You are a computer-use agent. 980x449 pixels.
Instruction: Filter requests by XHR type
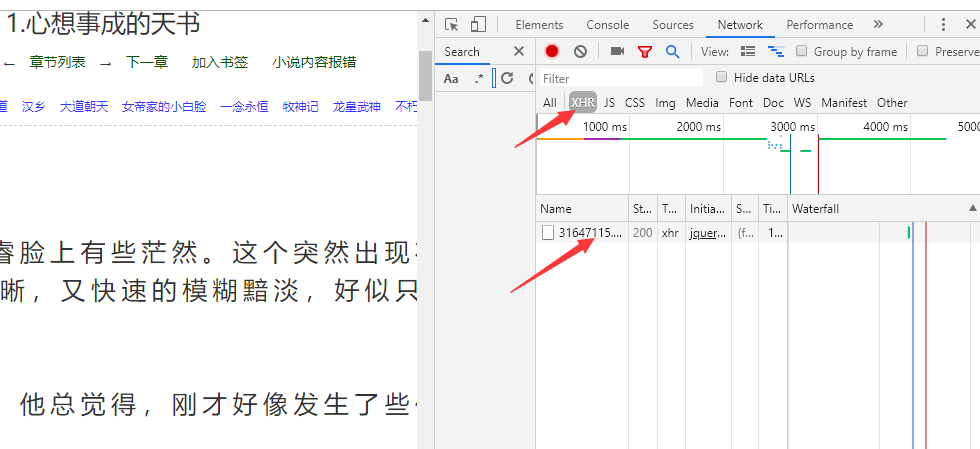(x=582, y=103)
